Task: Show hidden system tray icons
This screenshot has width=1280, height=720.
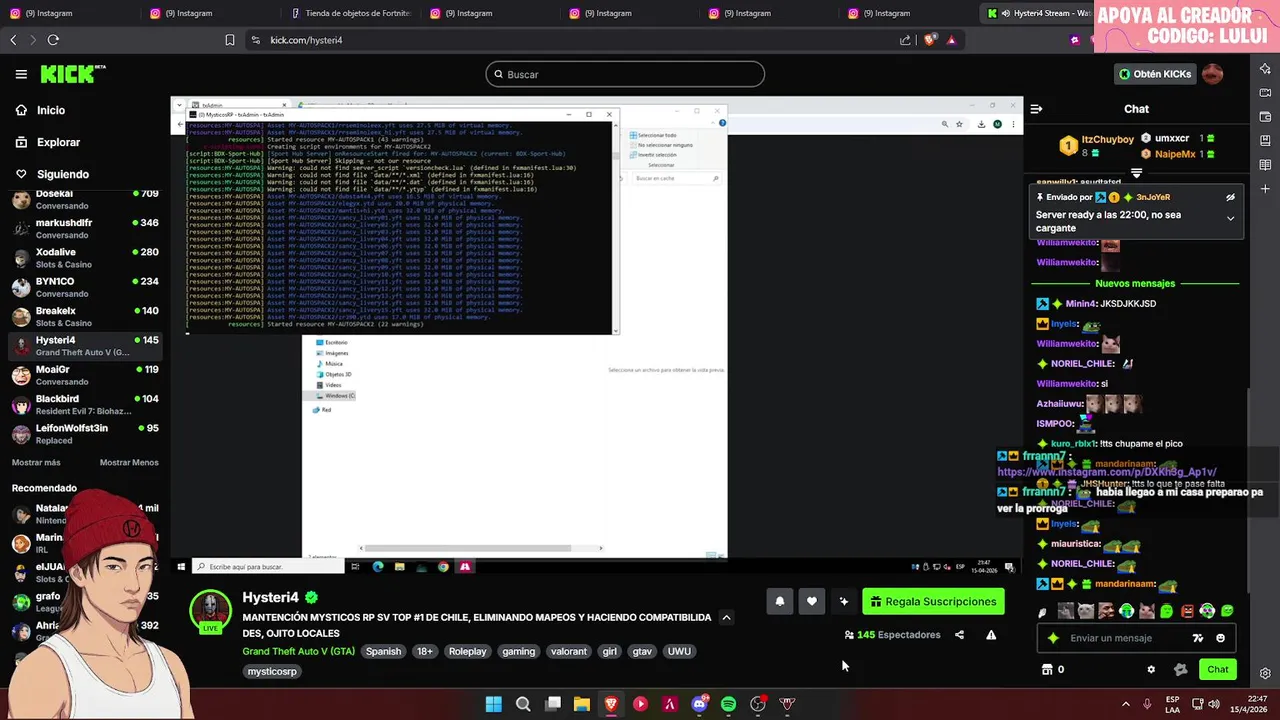Action: [1125, 704]
